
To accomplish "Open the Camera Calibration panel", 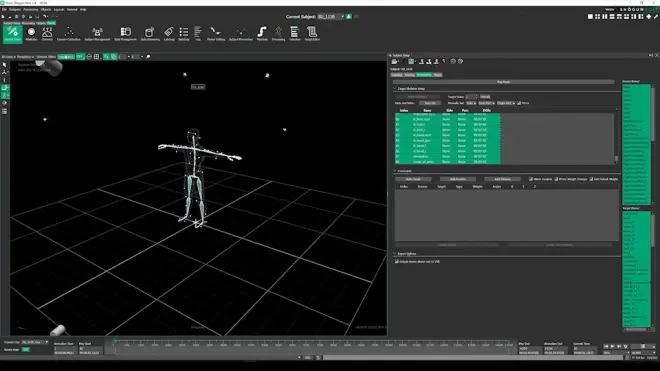I will 69,34.
